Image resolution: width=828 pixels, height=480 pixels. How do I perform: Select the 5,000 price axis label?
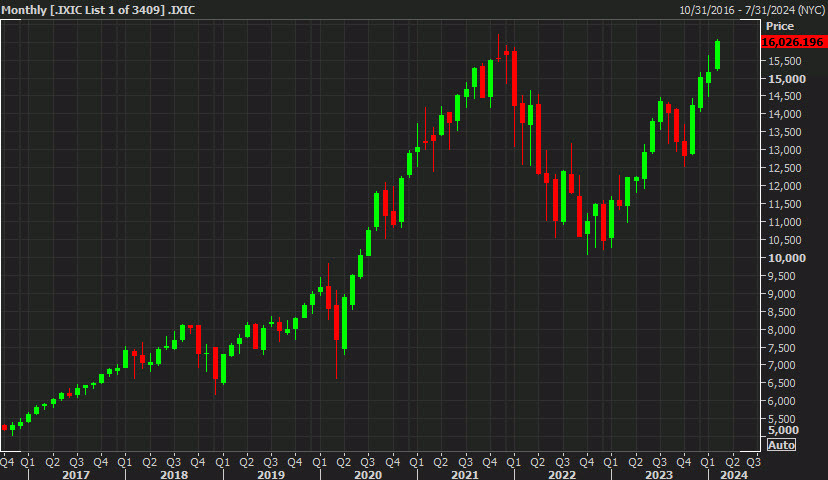(783, 430)
